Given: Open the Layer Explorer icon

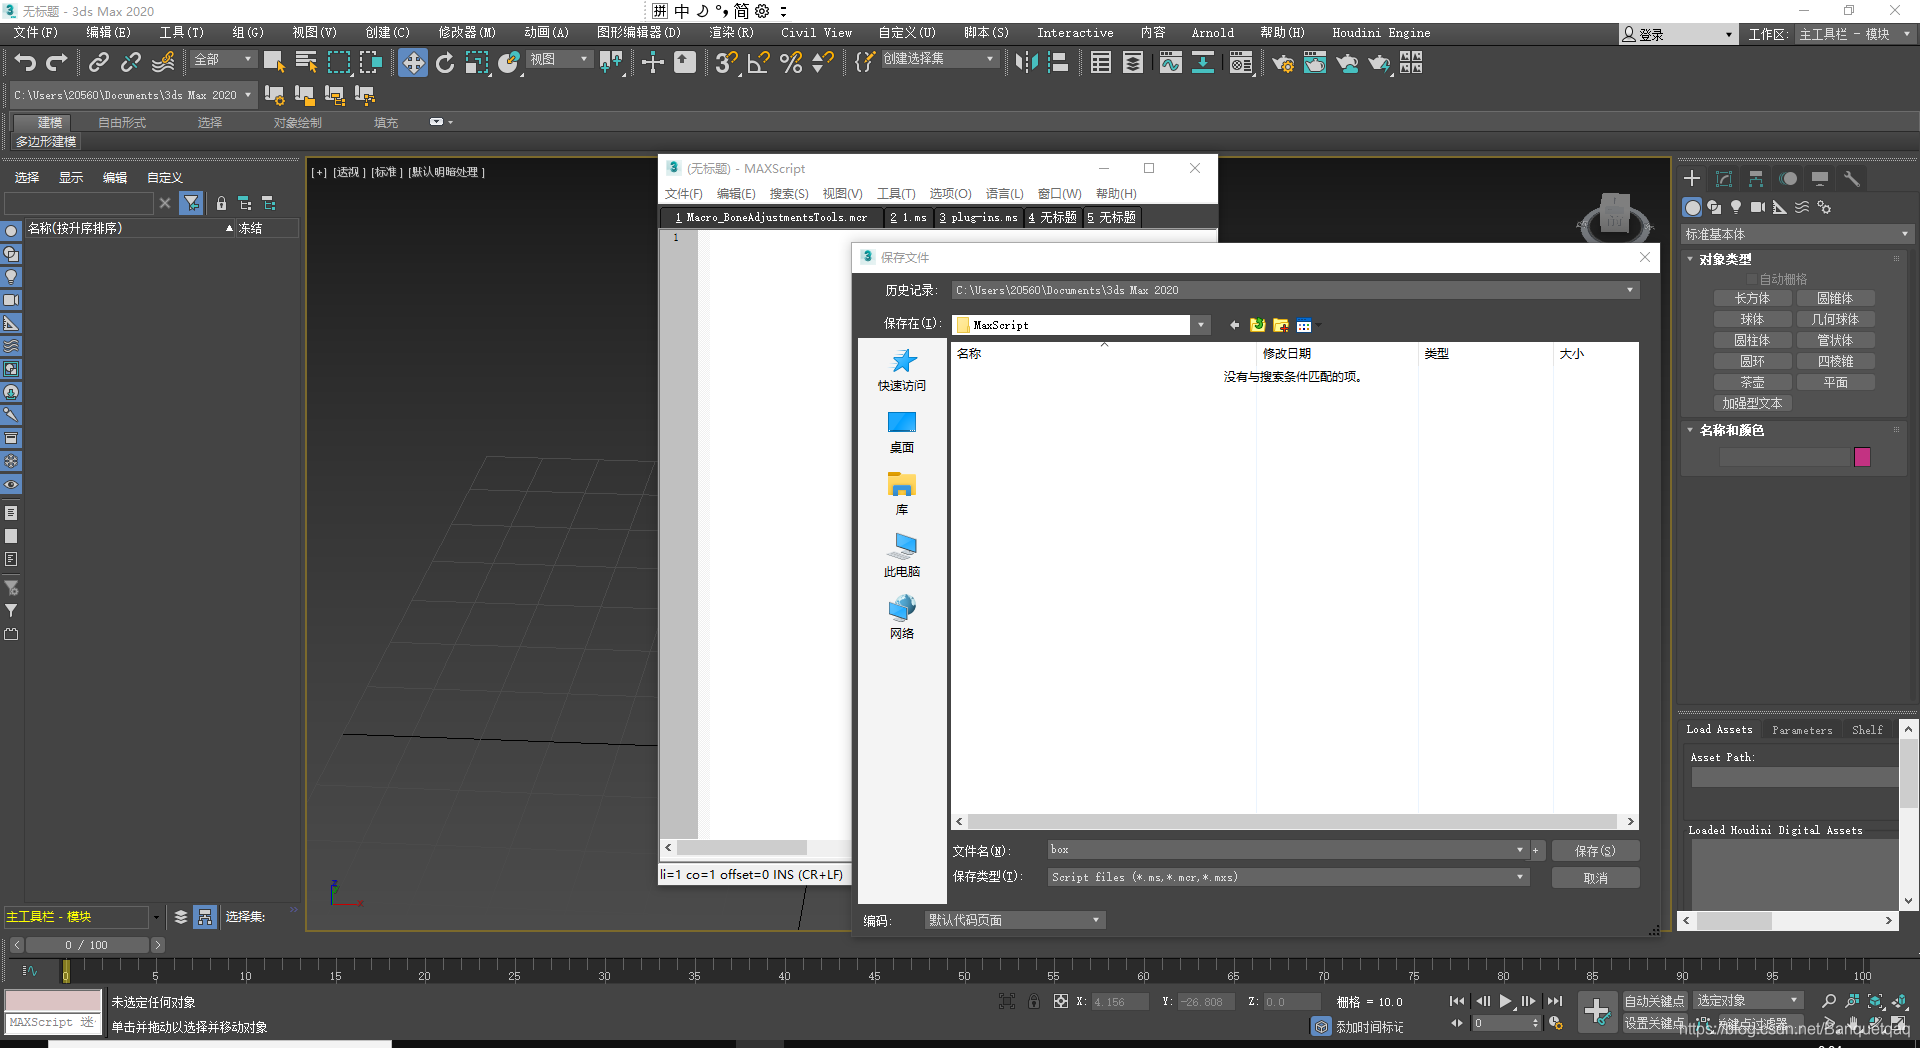Looking at the screenshot, I should coord(1133,63).
